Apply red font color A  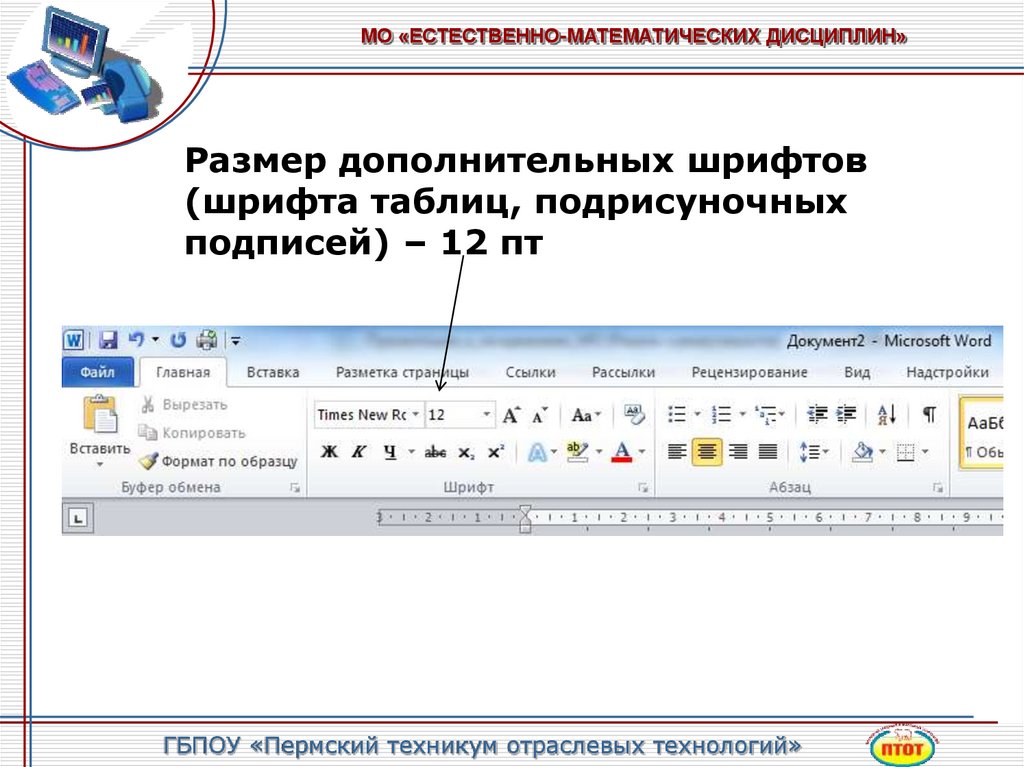622,451
